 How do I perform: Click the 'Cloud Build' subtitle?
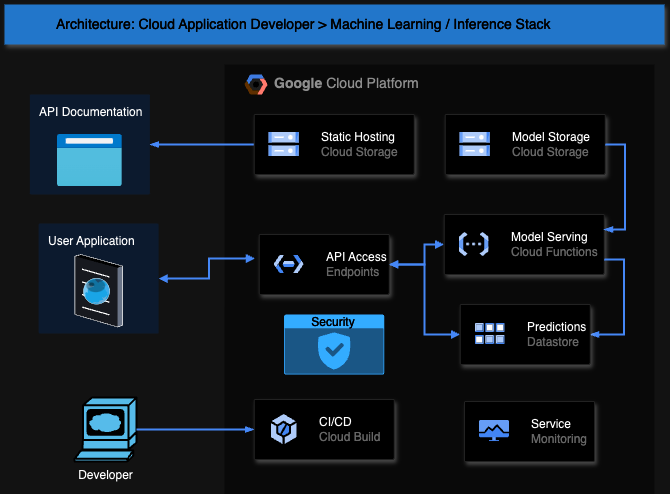point(350,437)
